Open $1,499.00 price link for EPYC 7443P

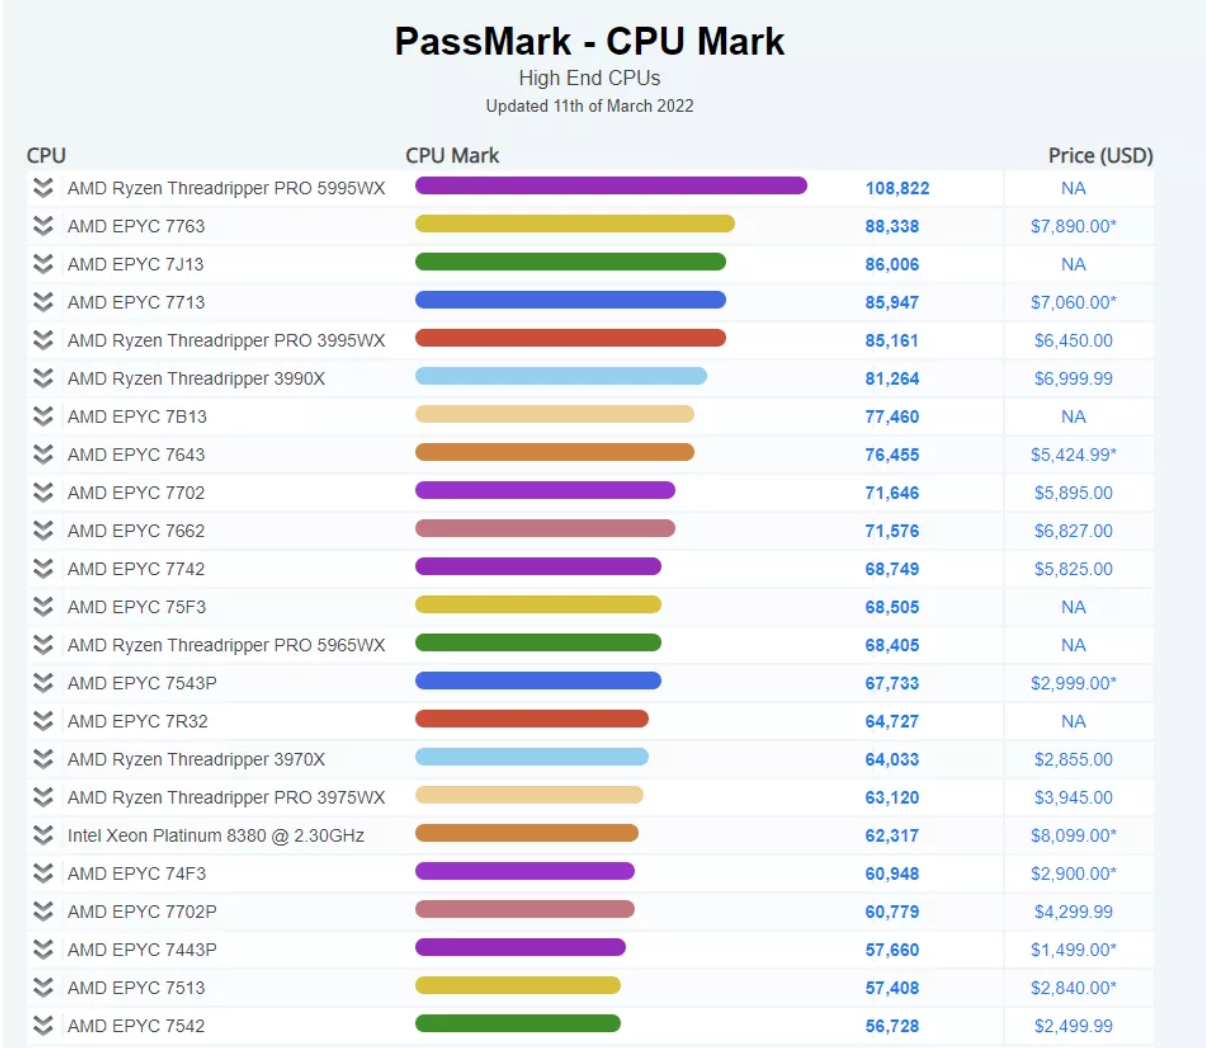1075,948
